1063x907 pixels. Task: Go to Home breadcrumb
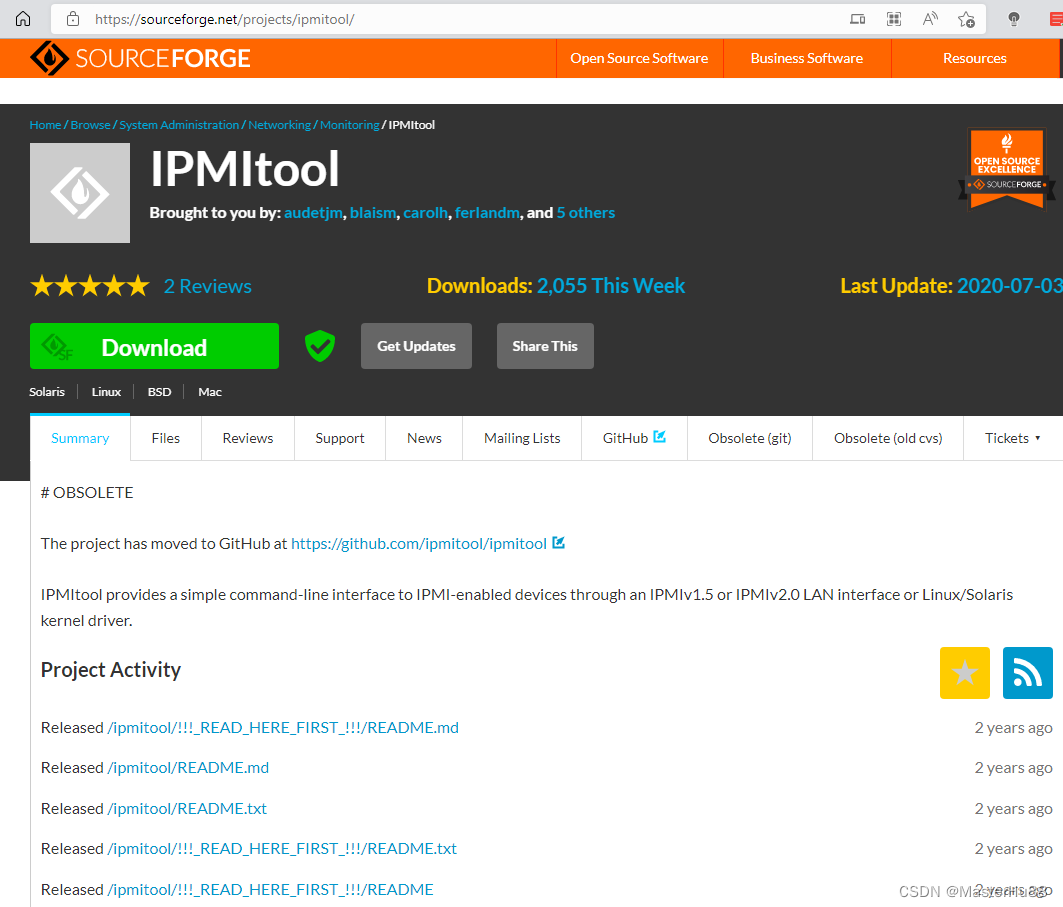point(45,125)
